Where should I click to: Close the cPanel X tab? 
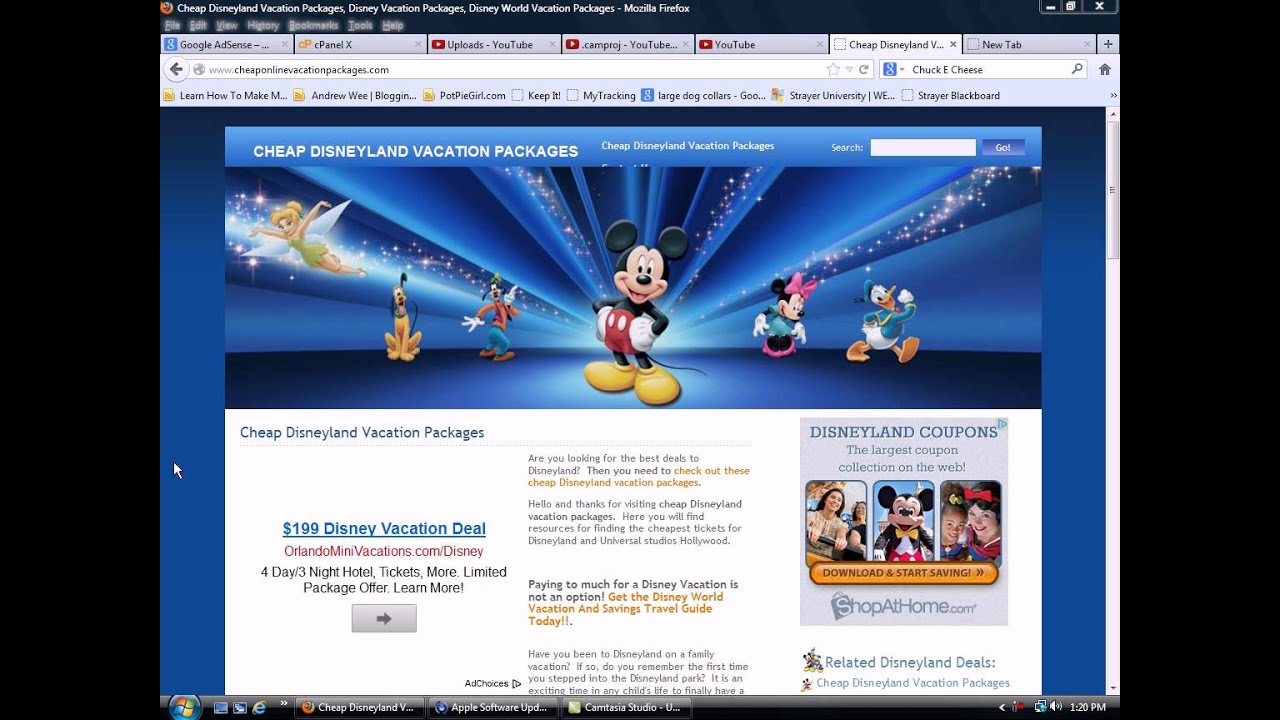click(x=418, y=44)
